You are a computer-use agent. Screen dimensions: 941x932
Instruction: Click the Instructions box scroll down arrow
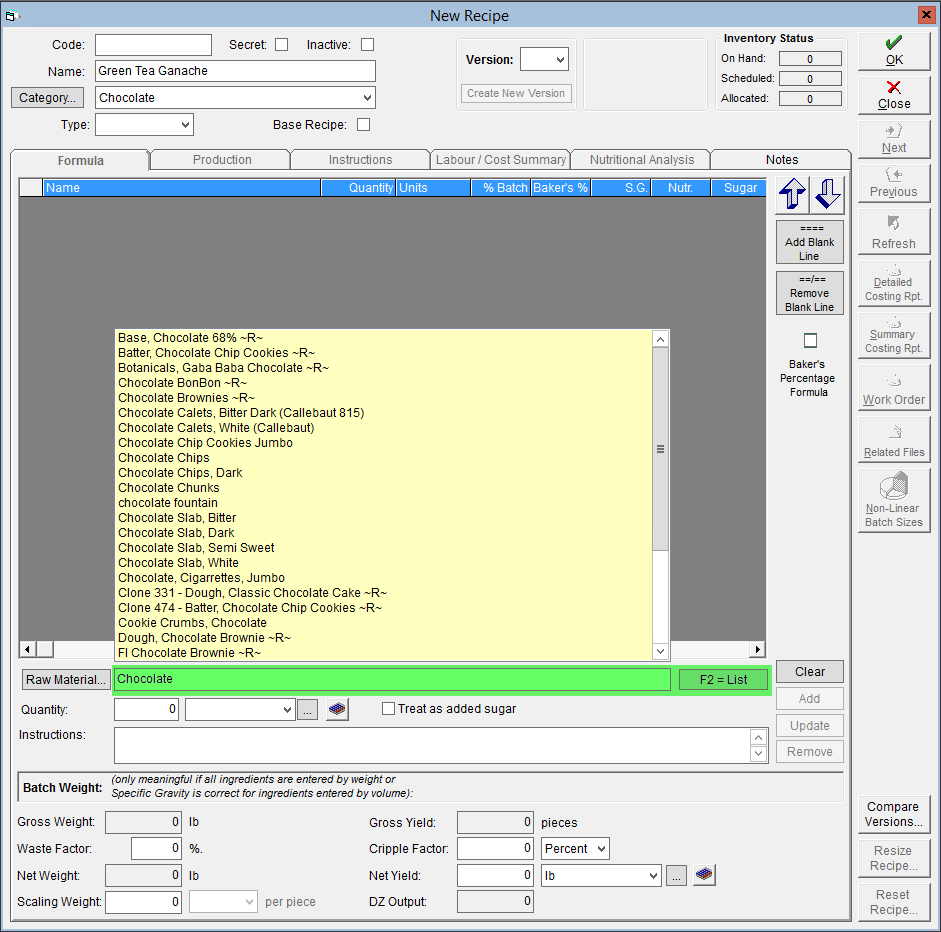(759, 753)
